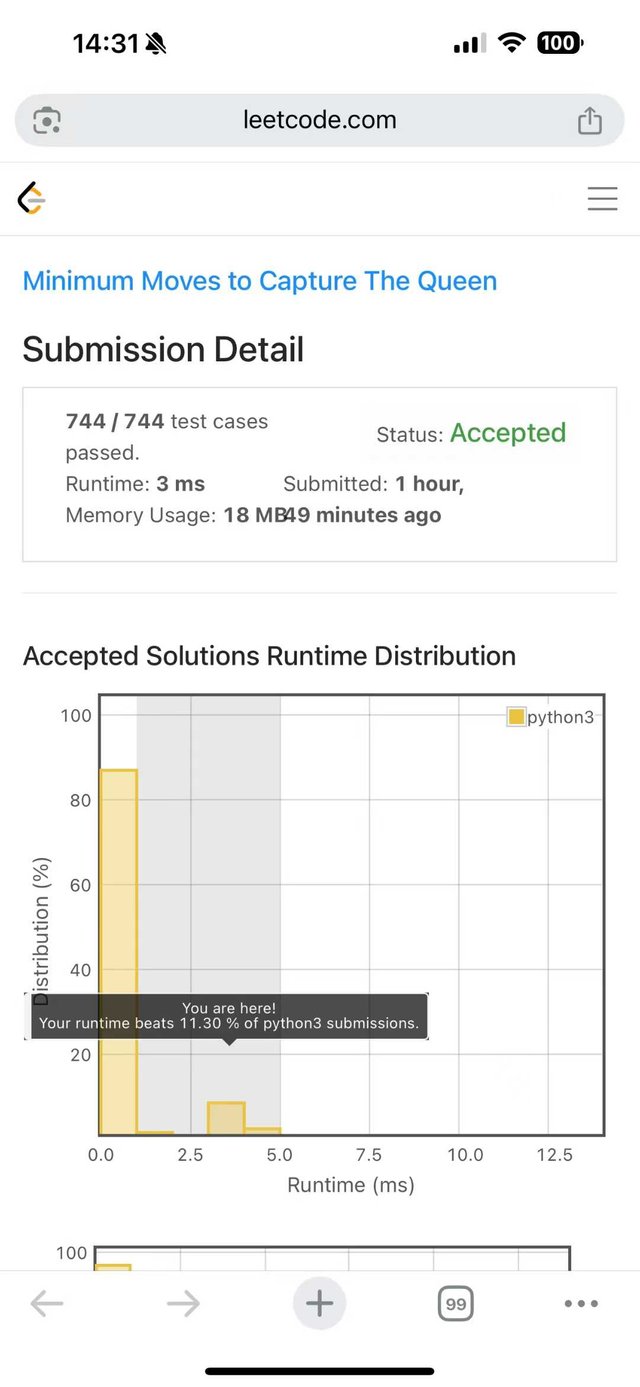Tap the small bar near 5.0 ms
The width and height of the screenshot is (640, 1387).
(x=263, y=1130)
